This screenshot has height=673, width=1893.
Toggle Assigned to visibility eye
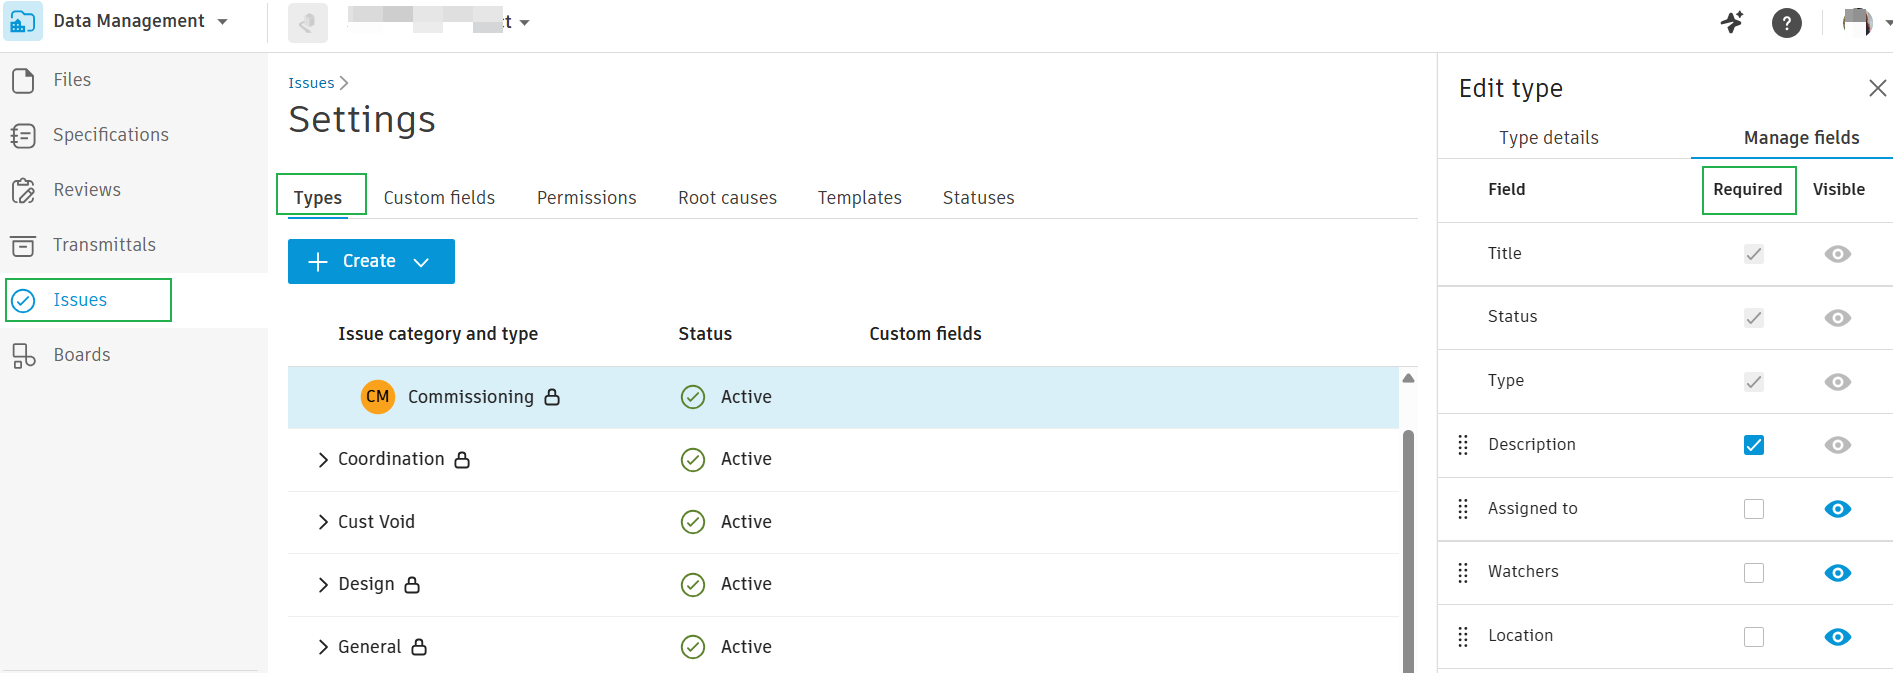click(x=1838, y=509)
